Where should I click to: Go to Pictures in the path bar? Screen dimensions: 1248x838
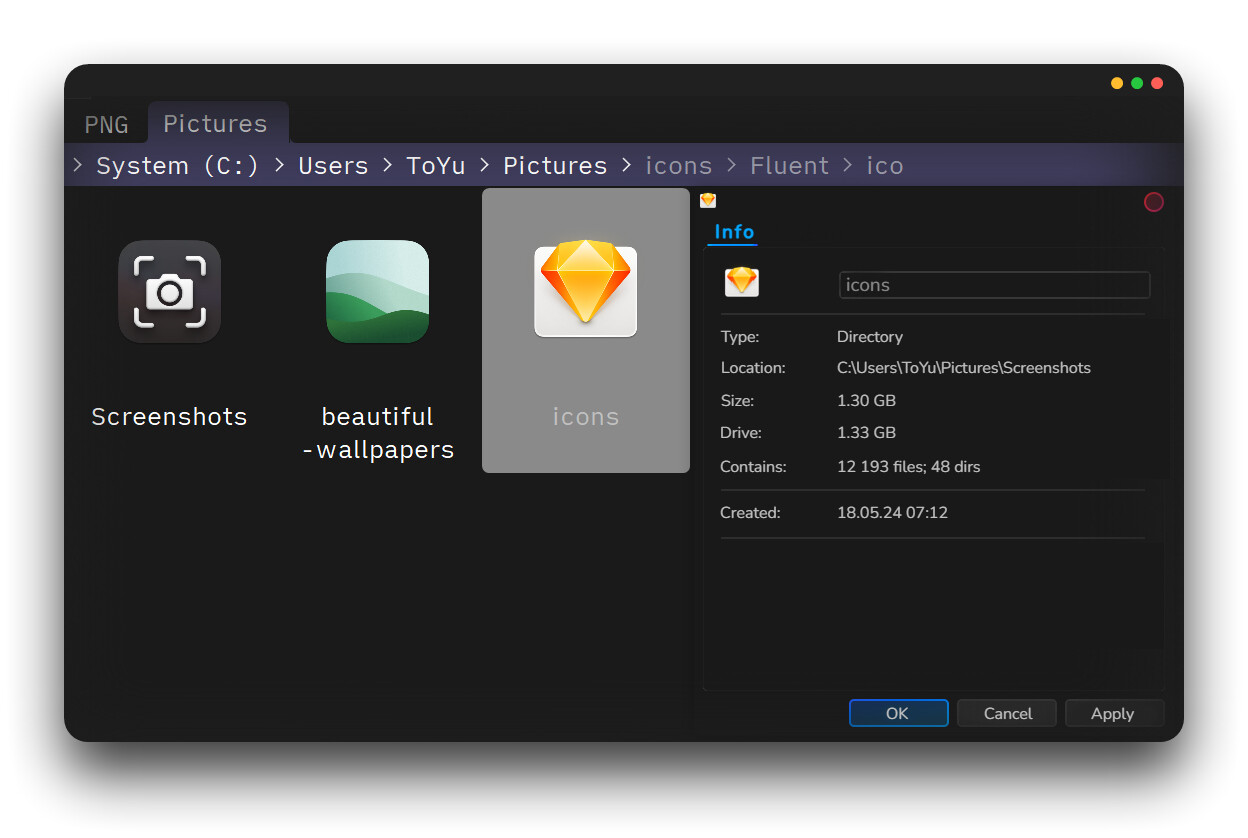pyautogui.click(x=555, y=165)
